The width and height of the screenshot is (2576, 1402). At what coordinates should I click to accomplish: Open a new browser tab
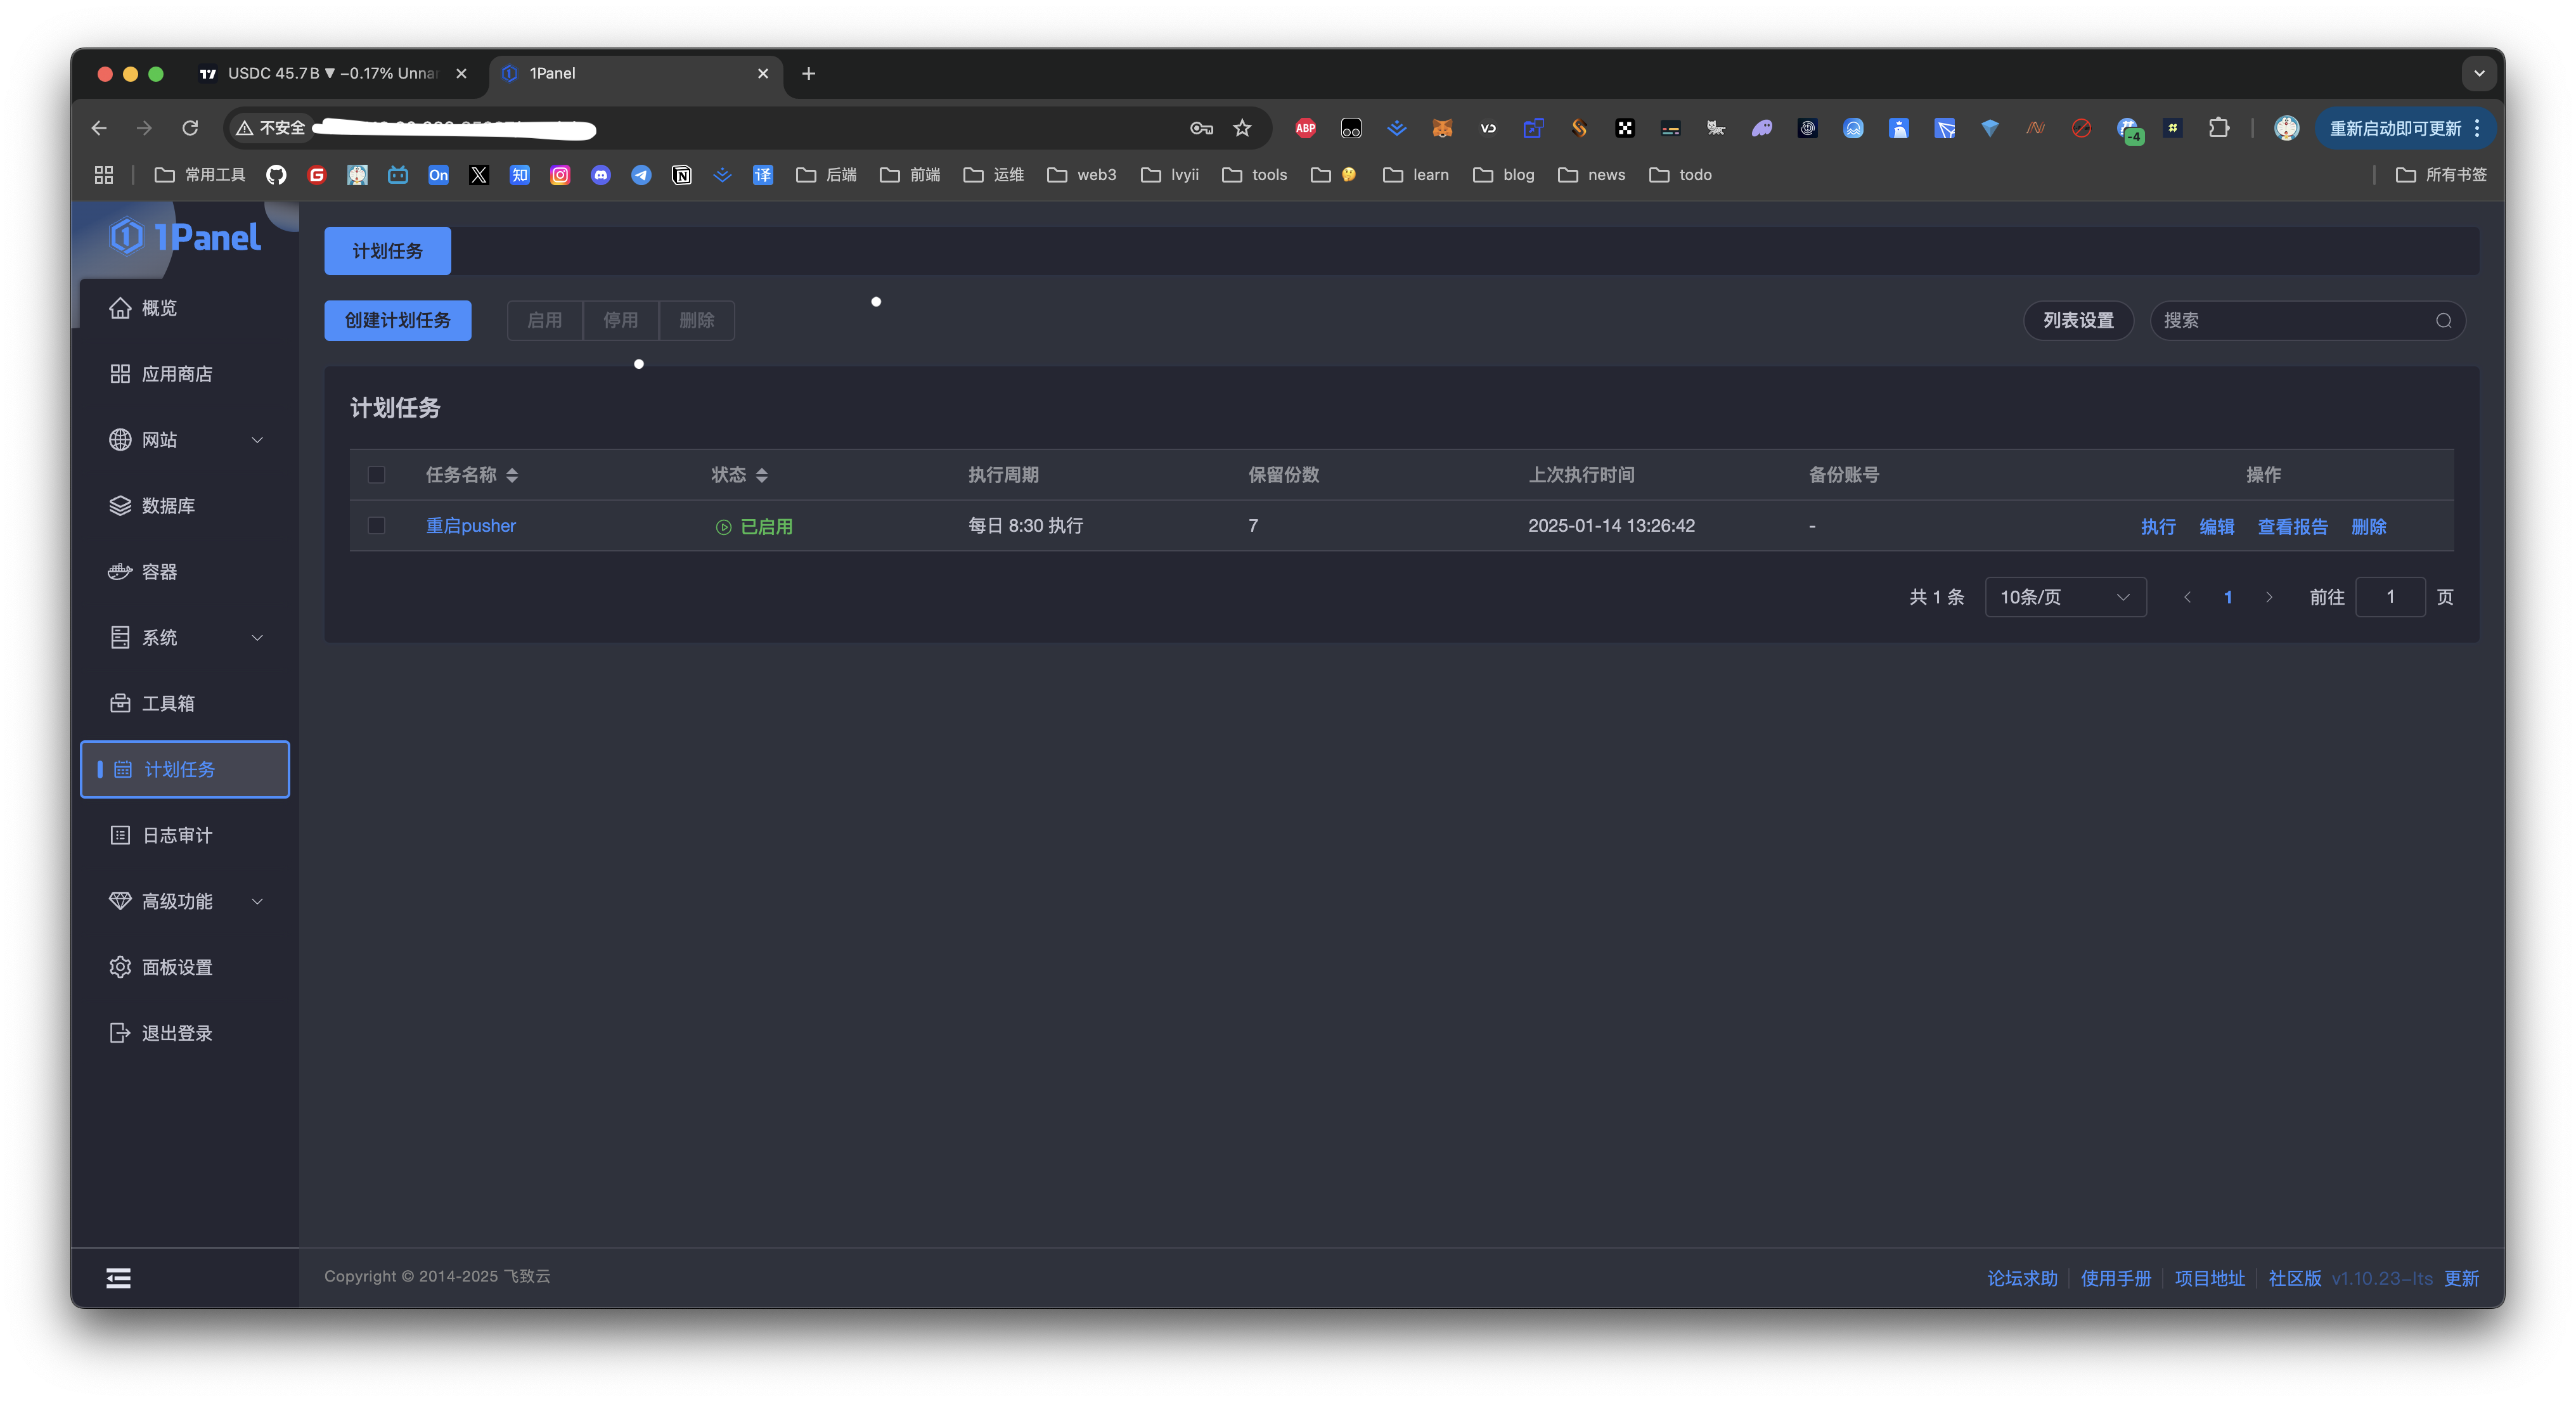click(808, 73)
